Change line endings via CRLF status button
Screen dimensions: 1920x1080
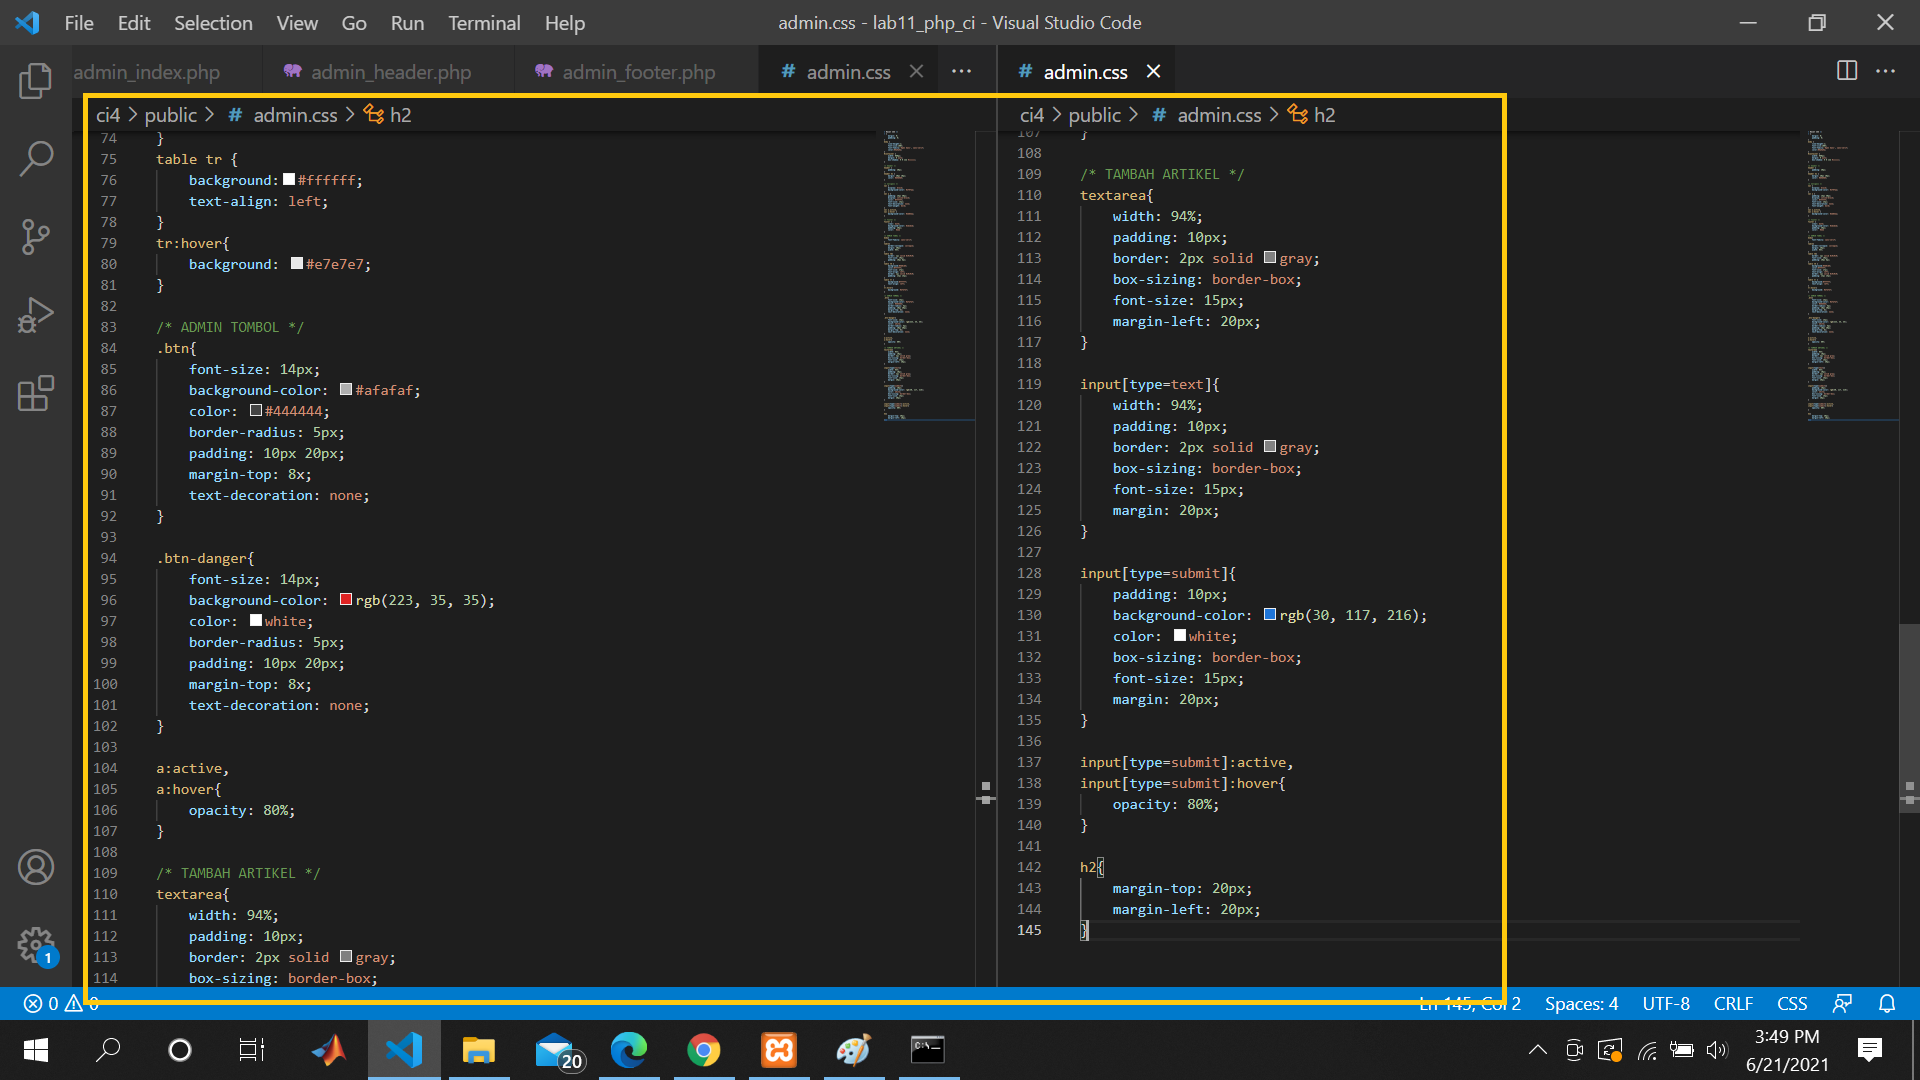(1733, 1003)
